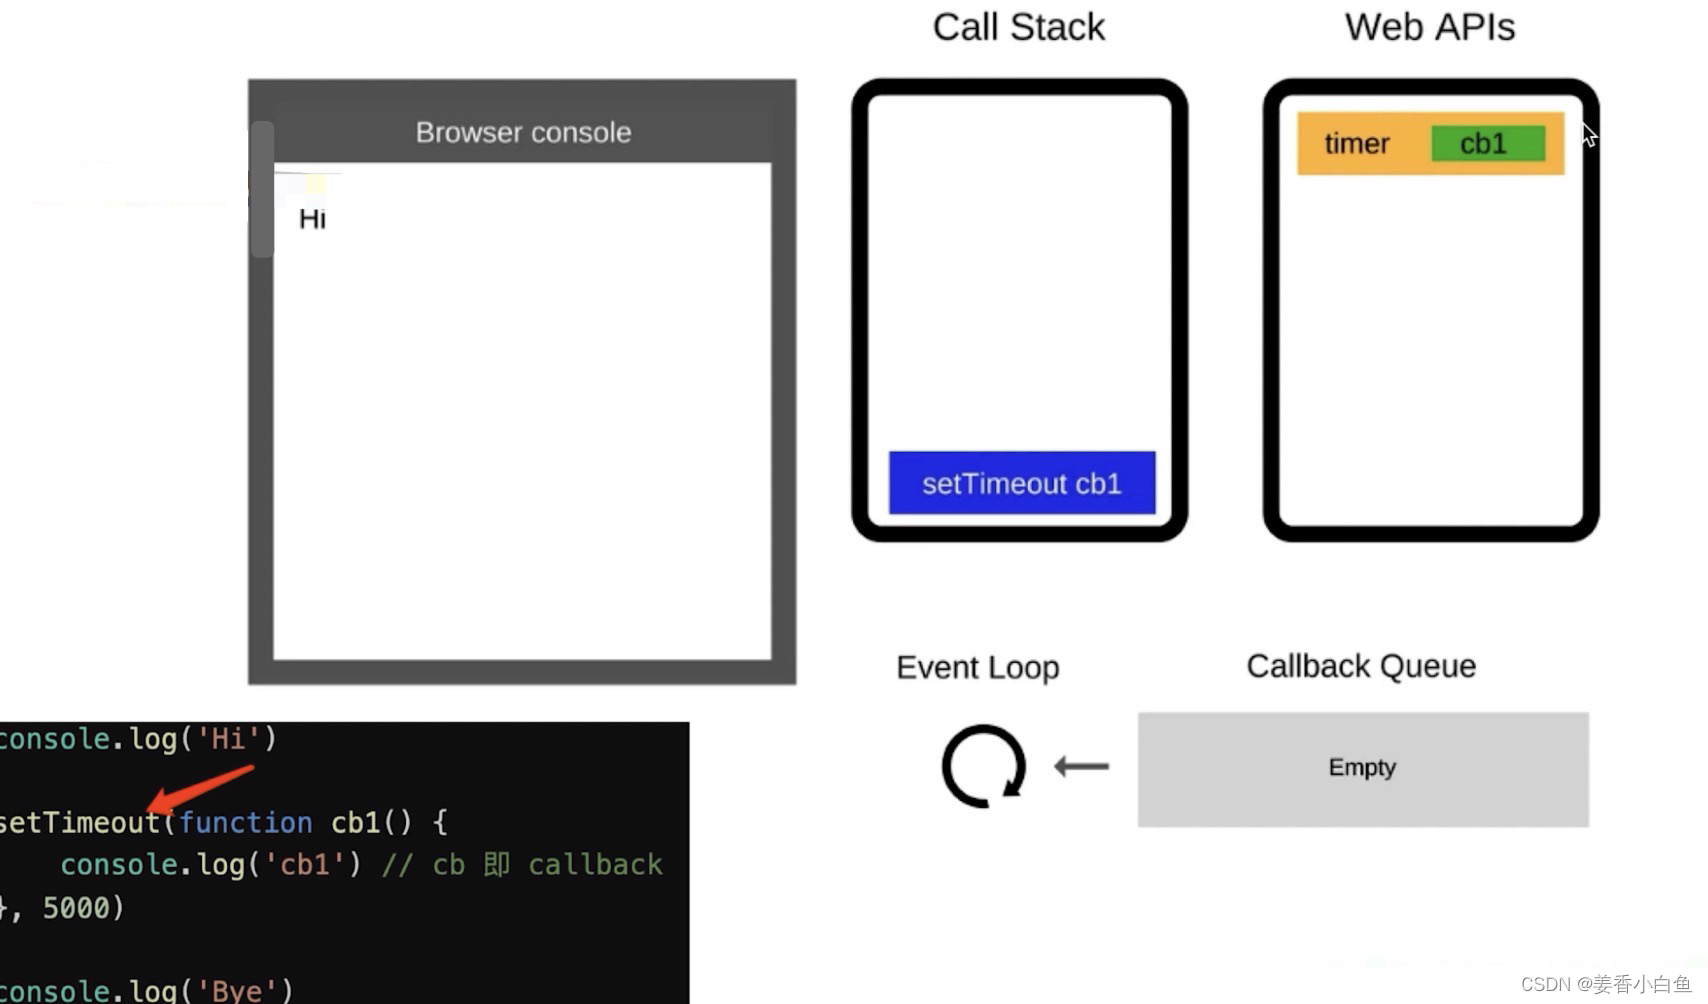This screenshot has height=1004, width=1708.
Task: Click the left arrow beside Callback Queue
Action: click(x=1082, y=767)
